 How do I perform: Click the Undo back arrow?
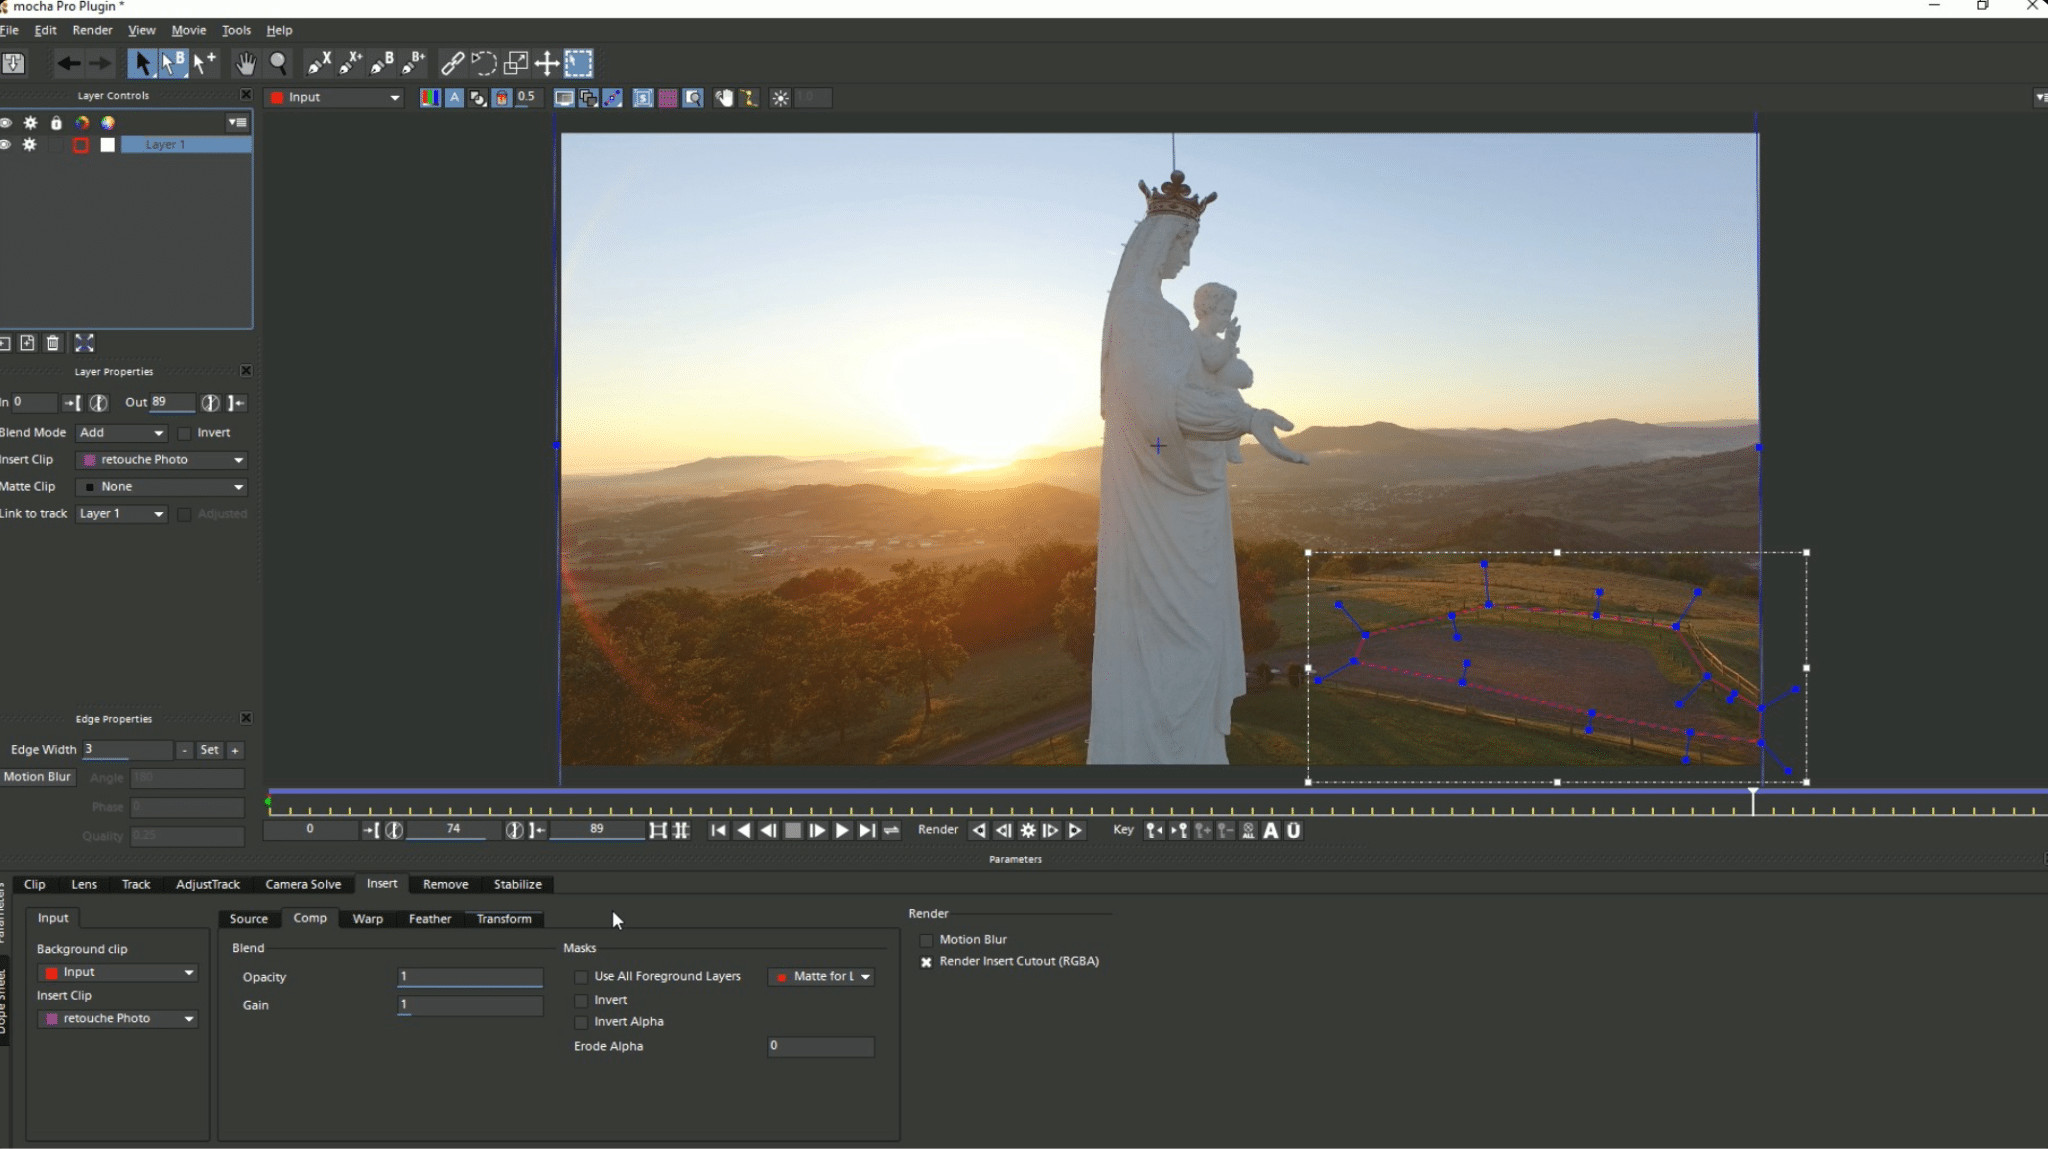pyautogui.click(x=68, y=64)
